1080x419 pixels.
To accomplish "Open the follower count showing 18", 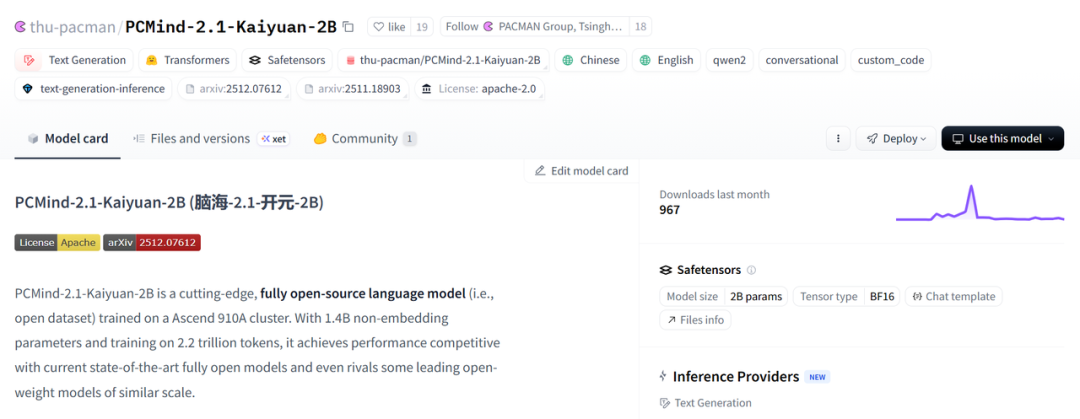I will pos(641,27).
